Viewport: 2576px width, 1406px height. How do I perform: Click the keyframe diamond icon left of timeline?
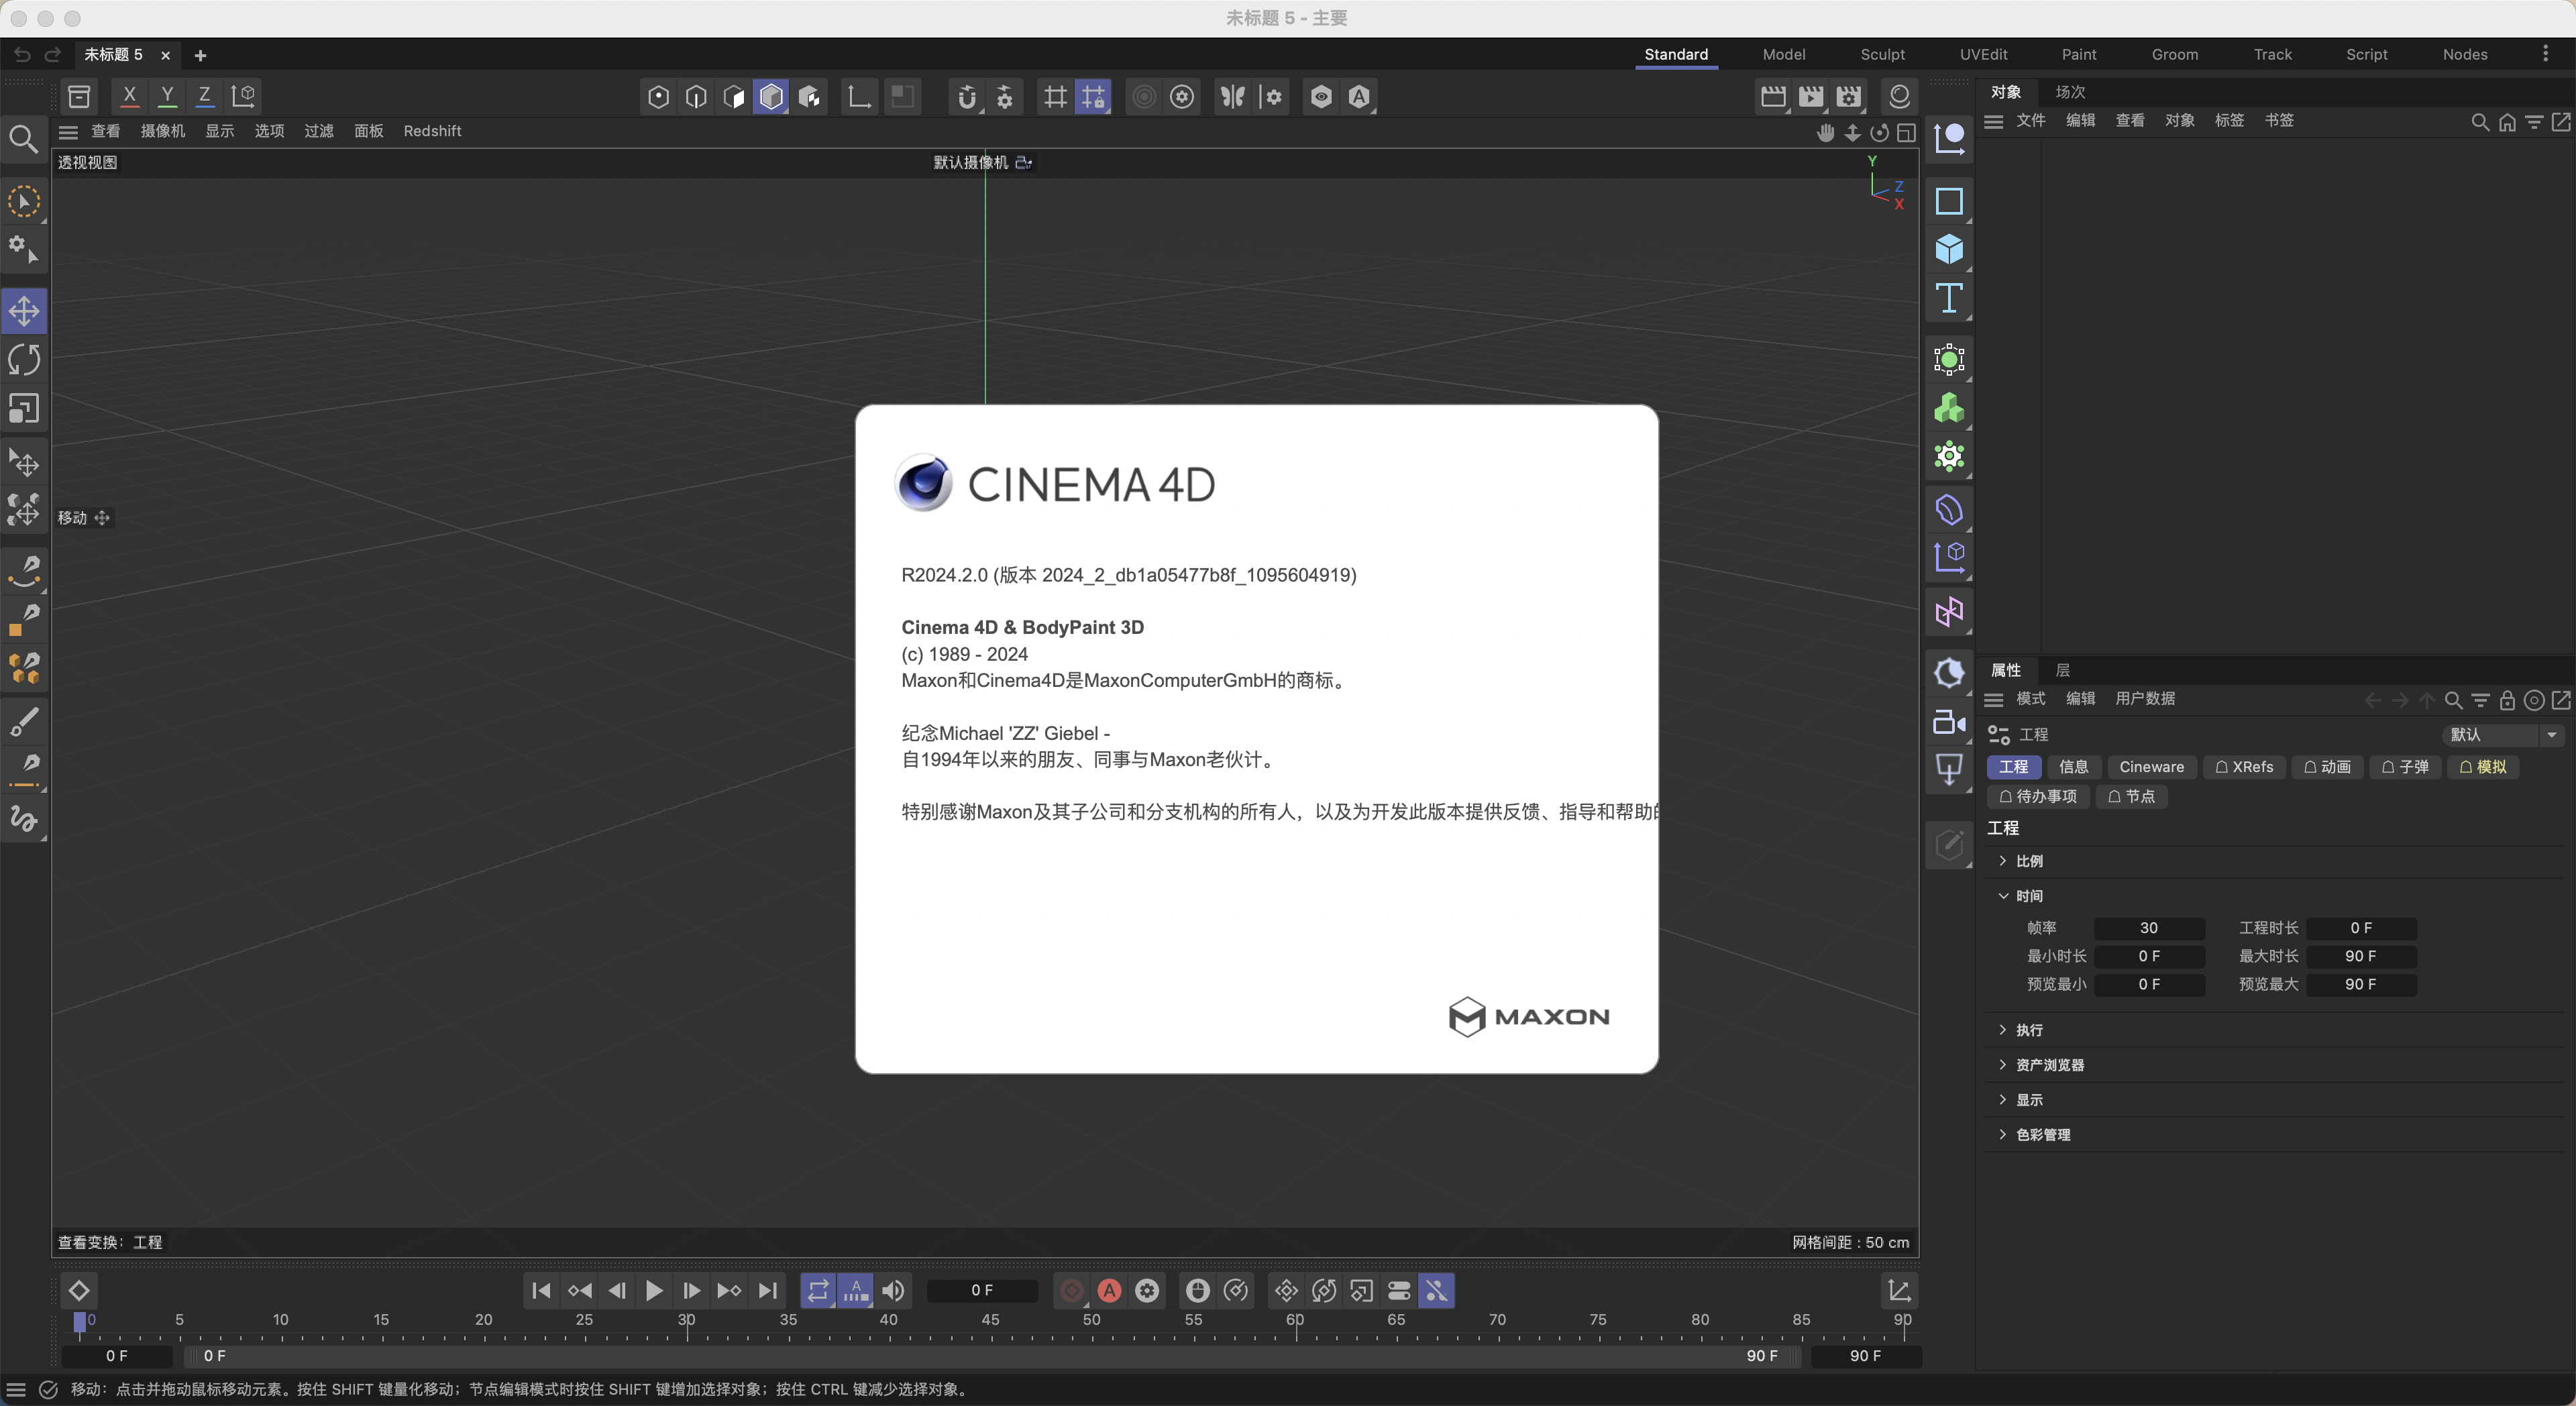79,1291
